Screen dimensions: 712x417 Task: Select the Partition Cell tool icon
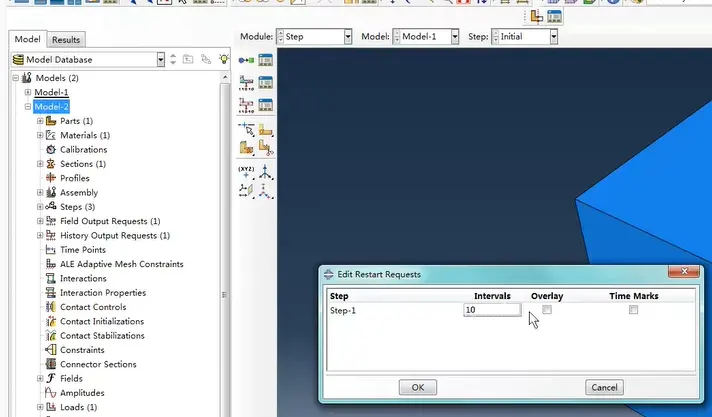click(246, 148)
